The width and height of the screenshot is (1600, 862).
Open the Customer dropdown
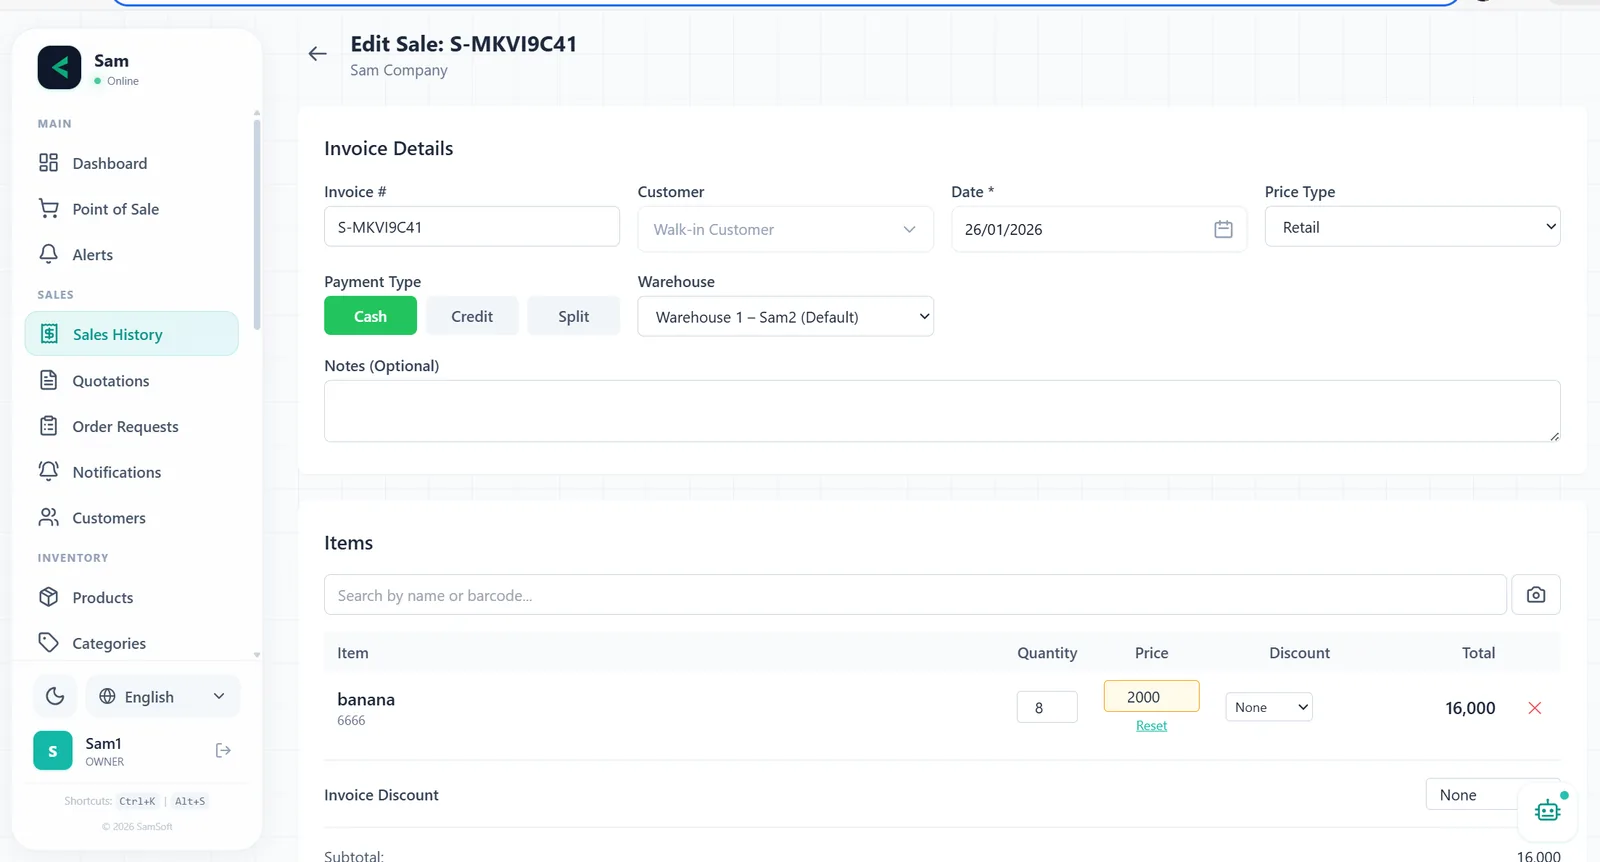point(785,229)
